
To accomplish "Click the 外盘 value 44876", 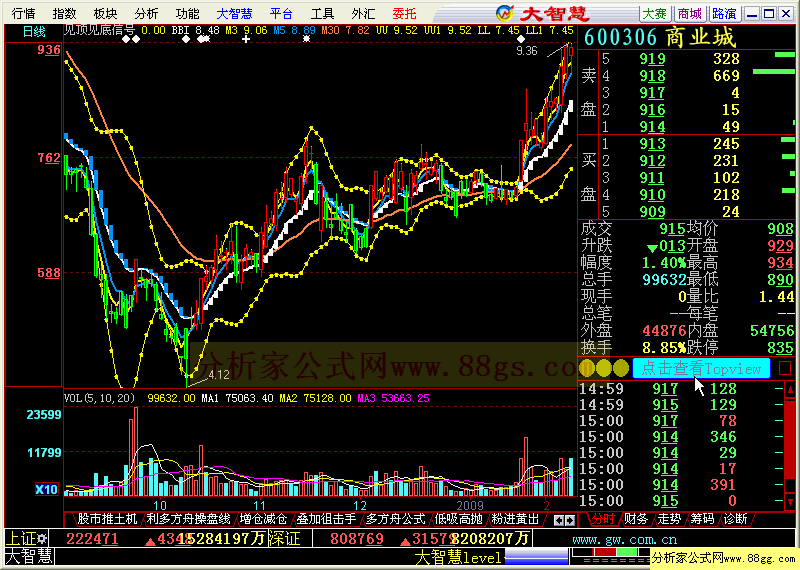I will (x=664, y=331).
